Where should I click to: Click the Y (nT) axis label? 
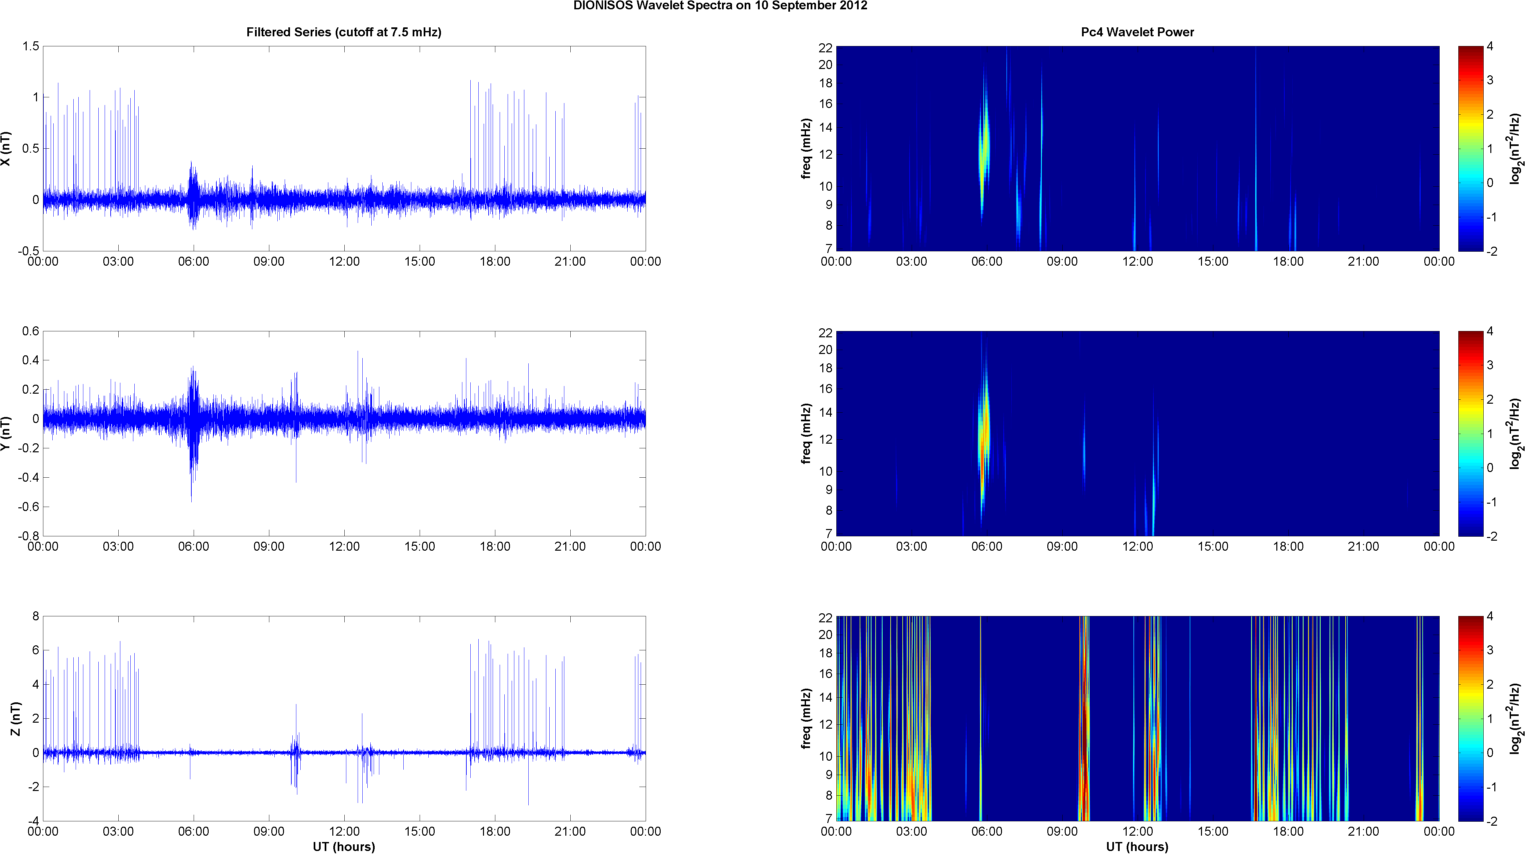tap(8, 433)
